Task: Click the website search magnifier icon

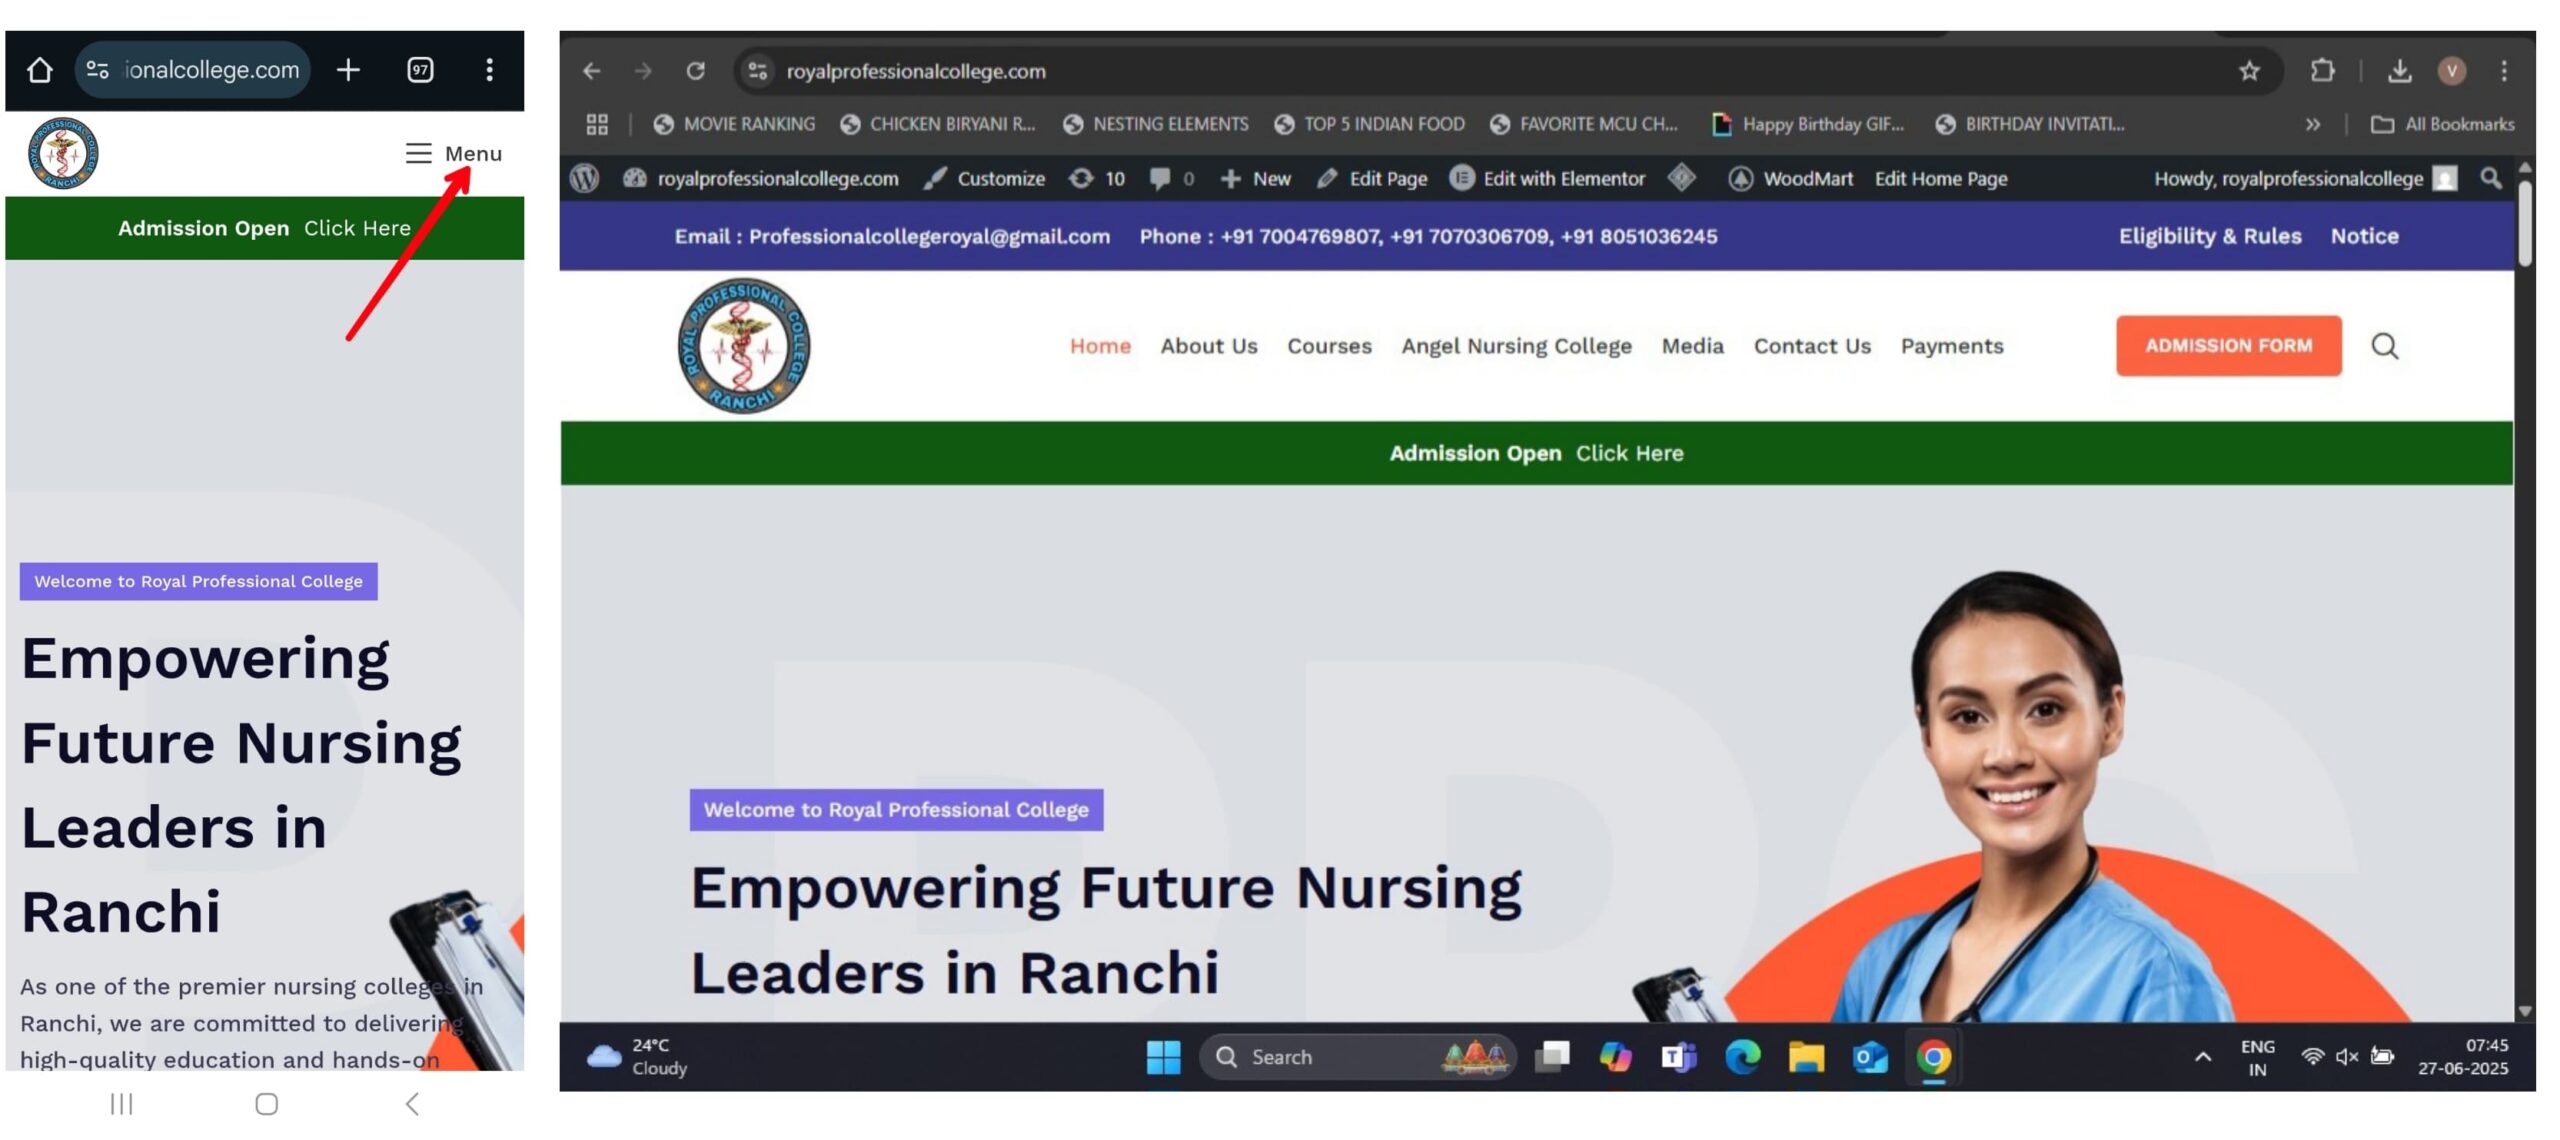Action: tap(2384, 346)
